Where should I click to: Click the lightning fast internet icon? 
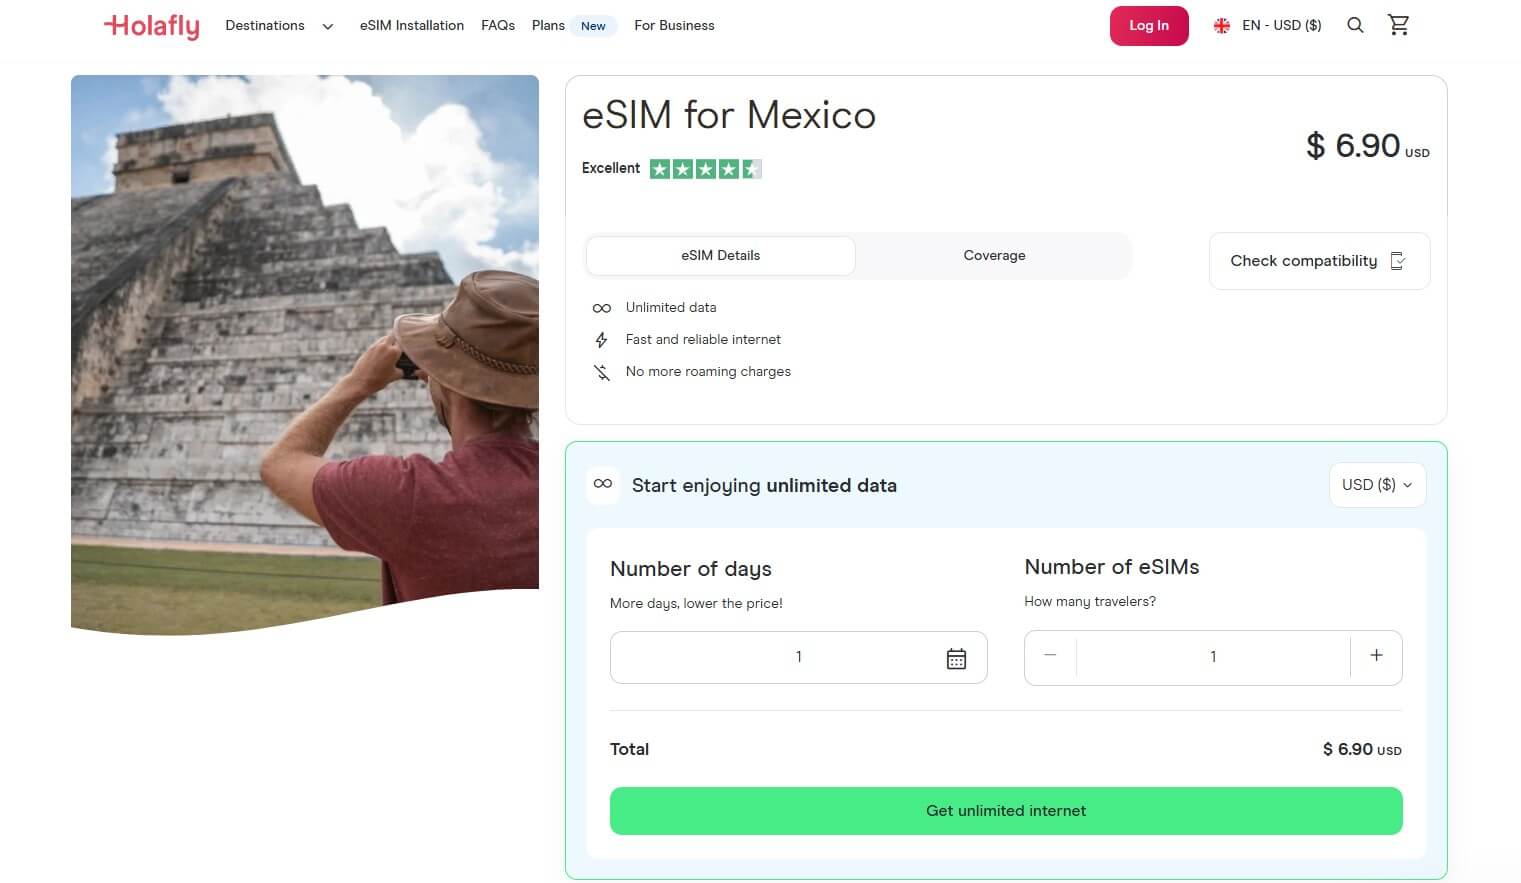tap(601, 339)
